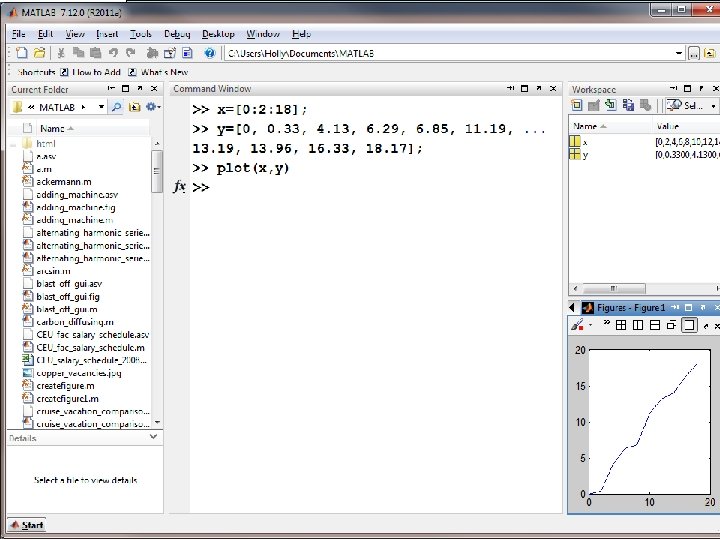Open MATLAB Help via question mark icon
720x540 pixels.
pos(208,52)
